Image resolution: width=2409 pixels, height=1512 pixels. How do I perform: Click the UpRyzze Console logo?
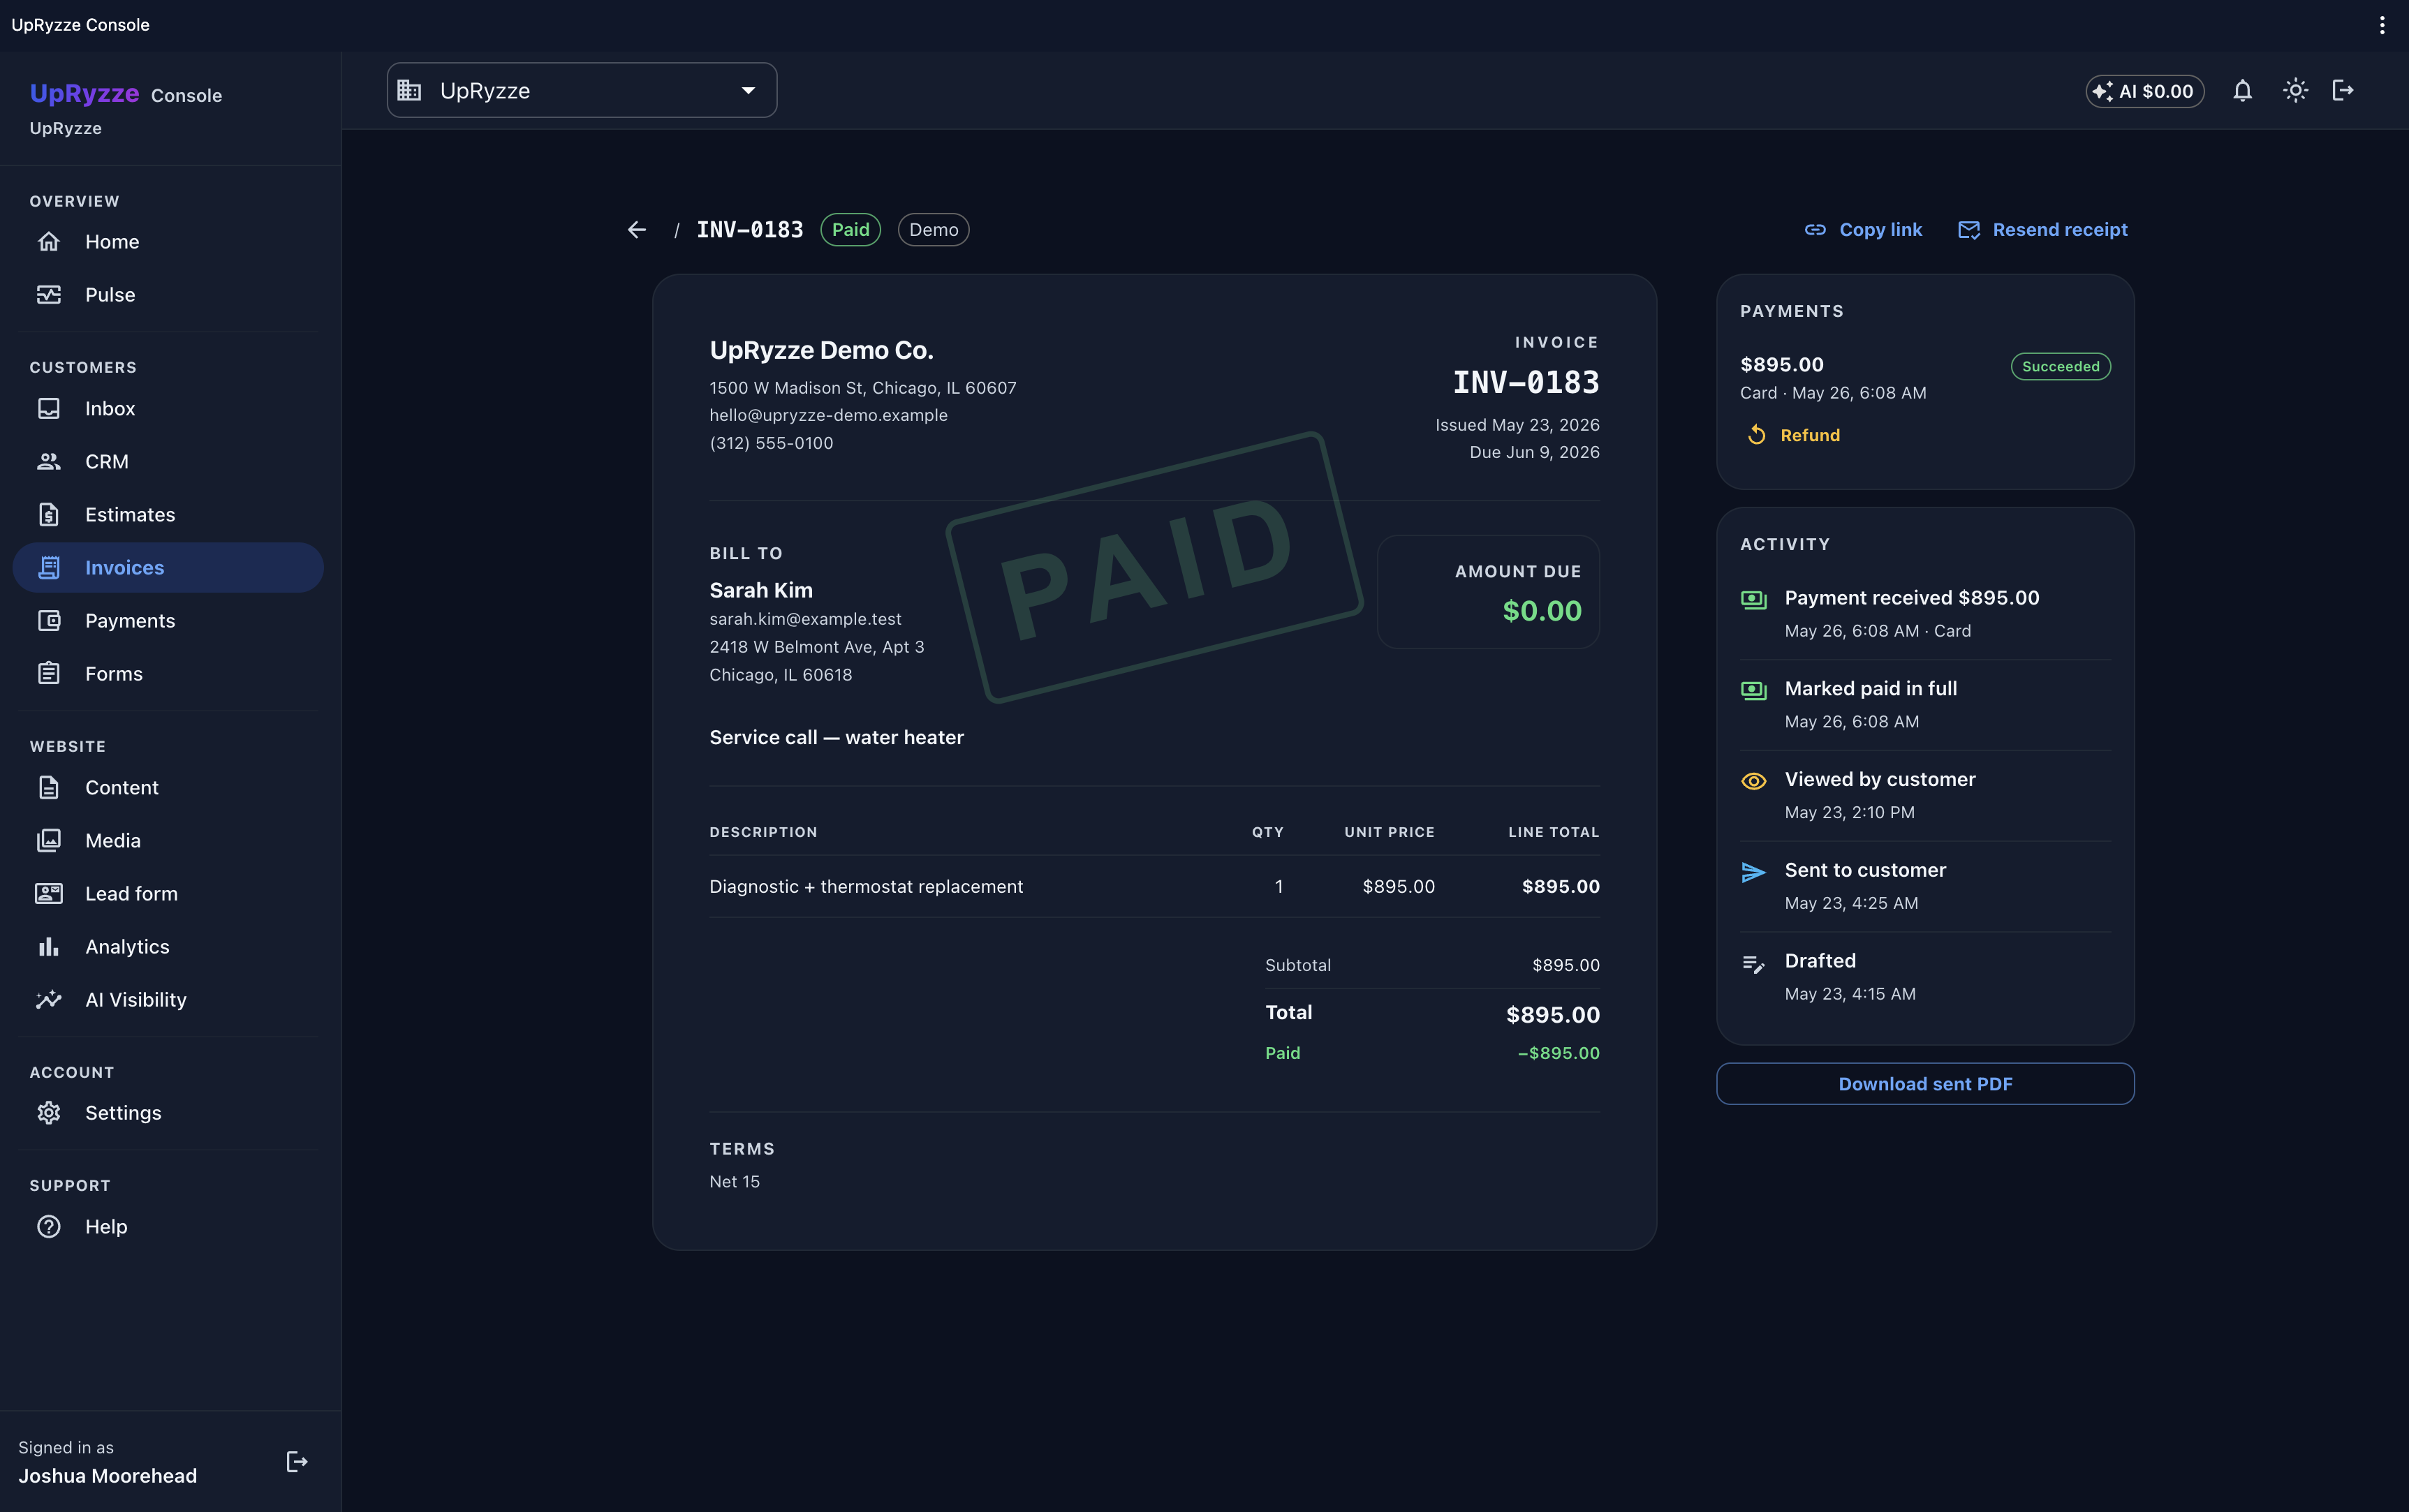(x=126, y=94)
